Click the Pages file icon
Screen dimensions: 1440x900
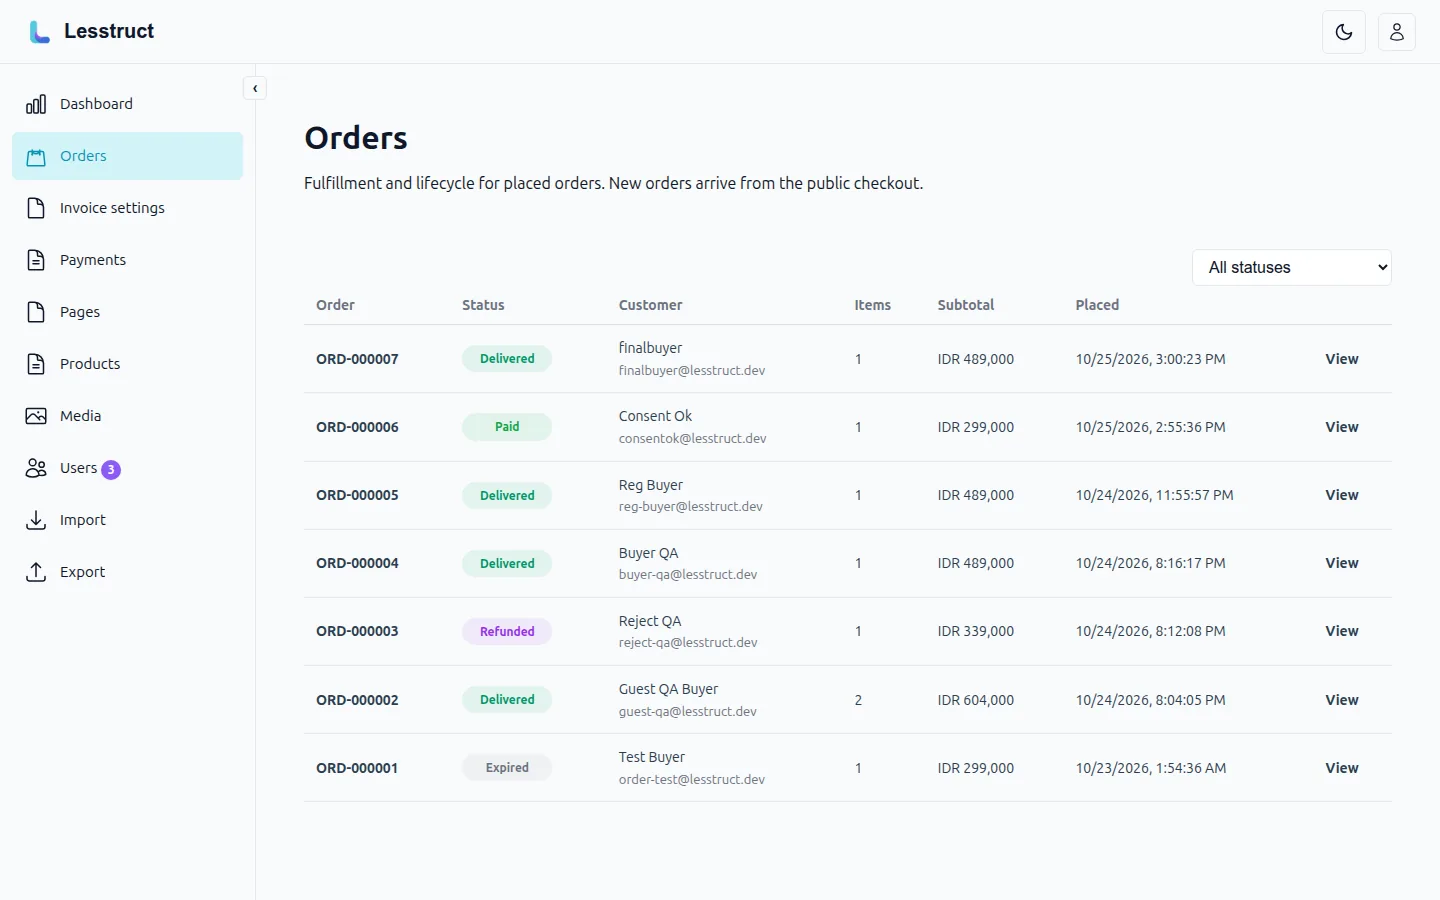point(36,312)
